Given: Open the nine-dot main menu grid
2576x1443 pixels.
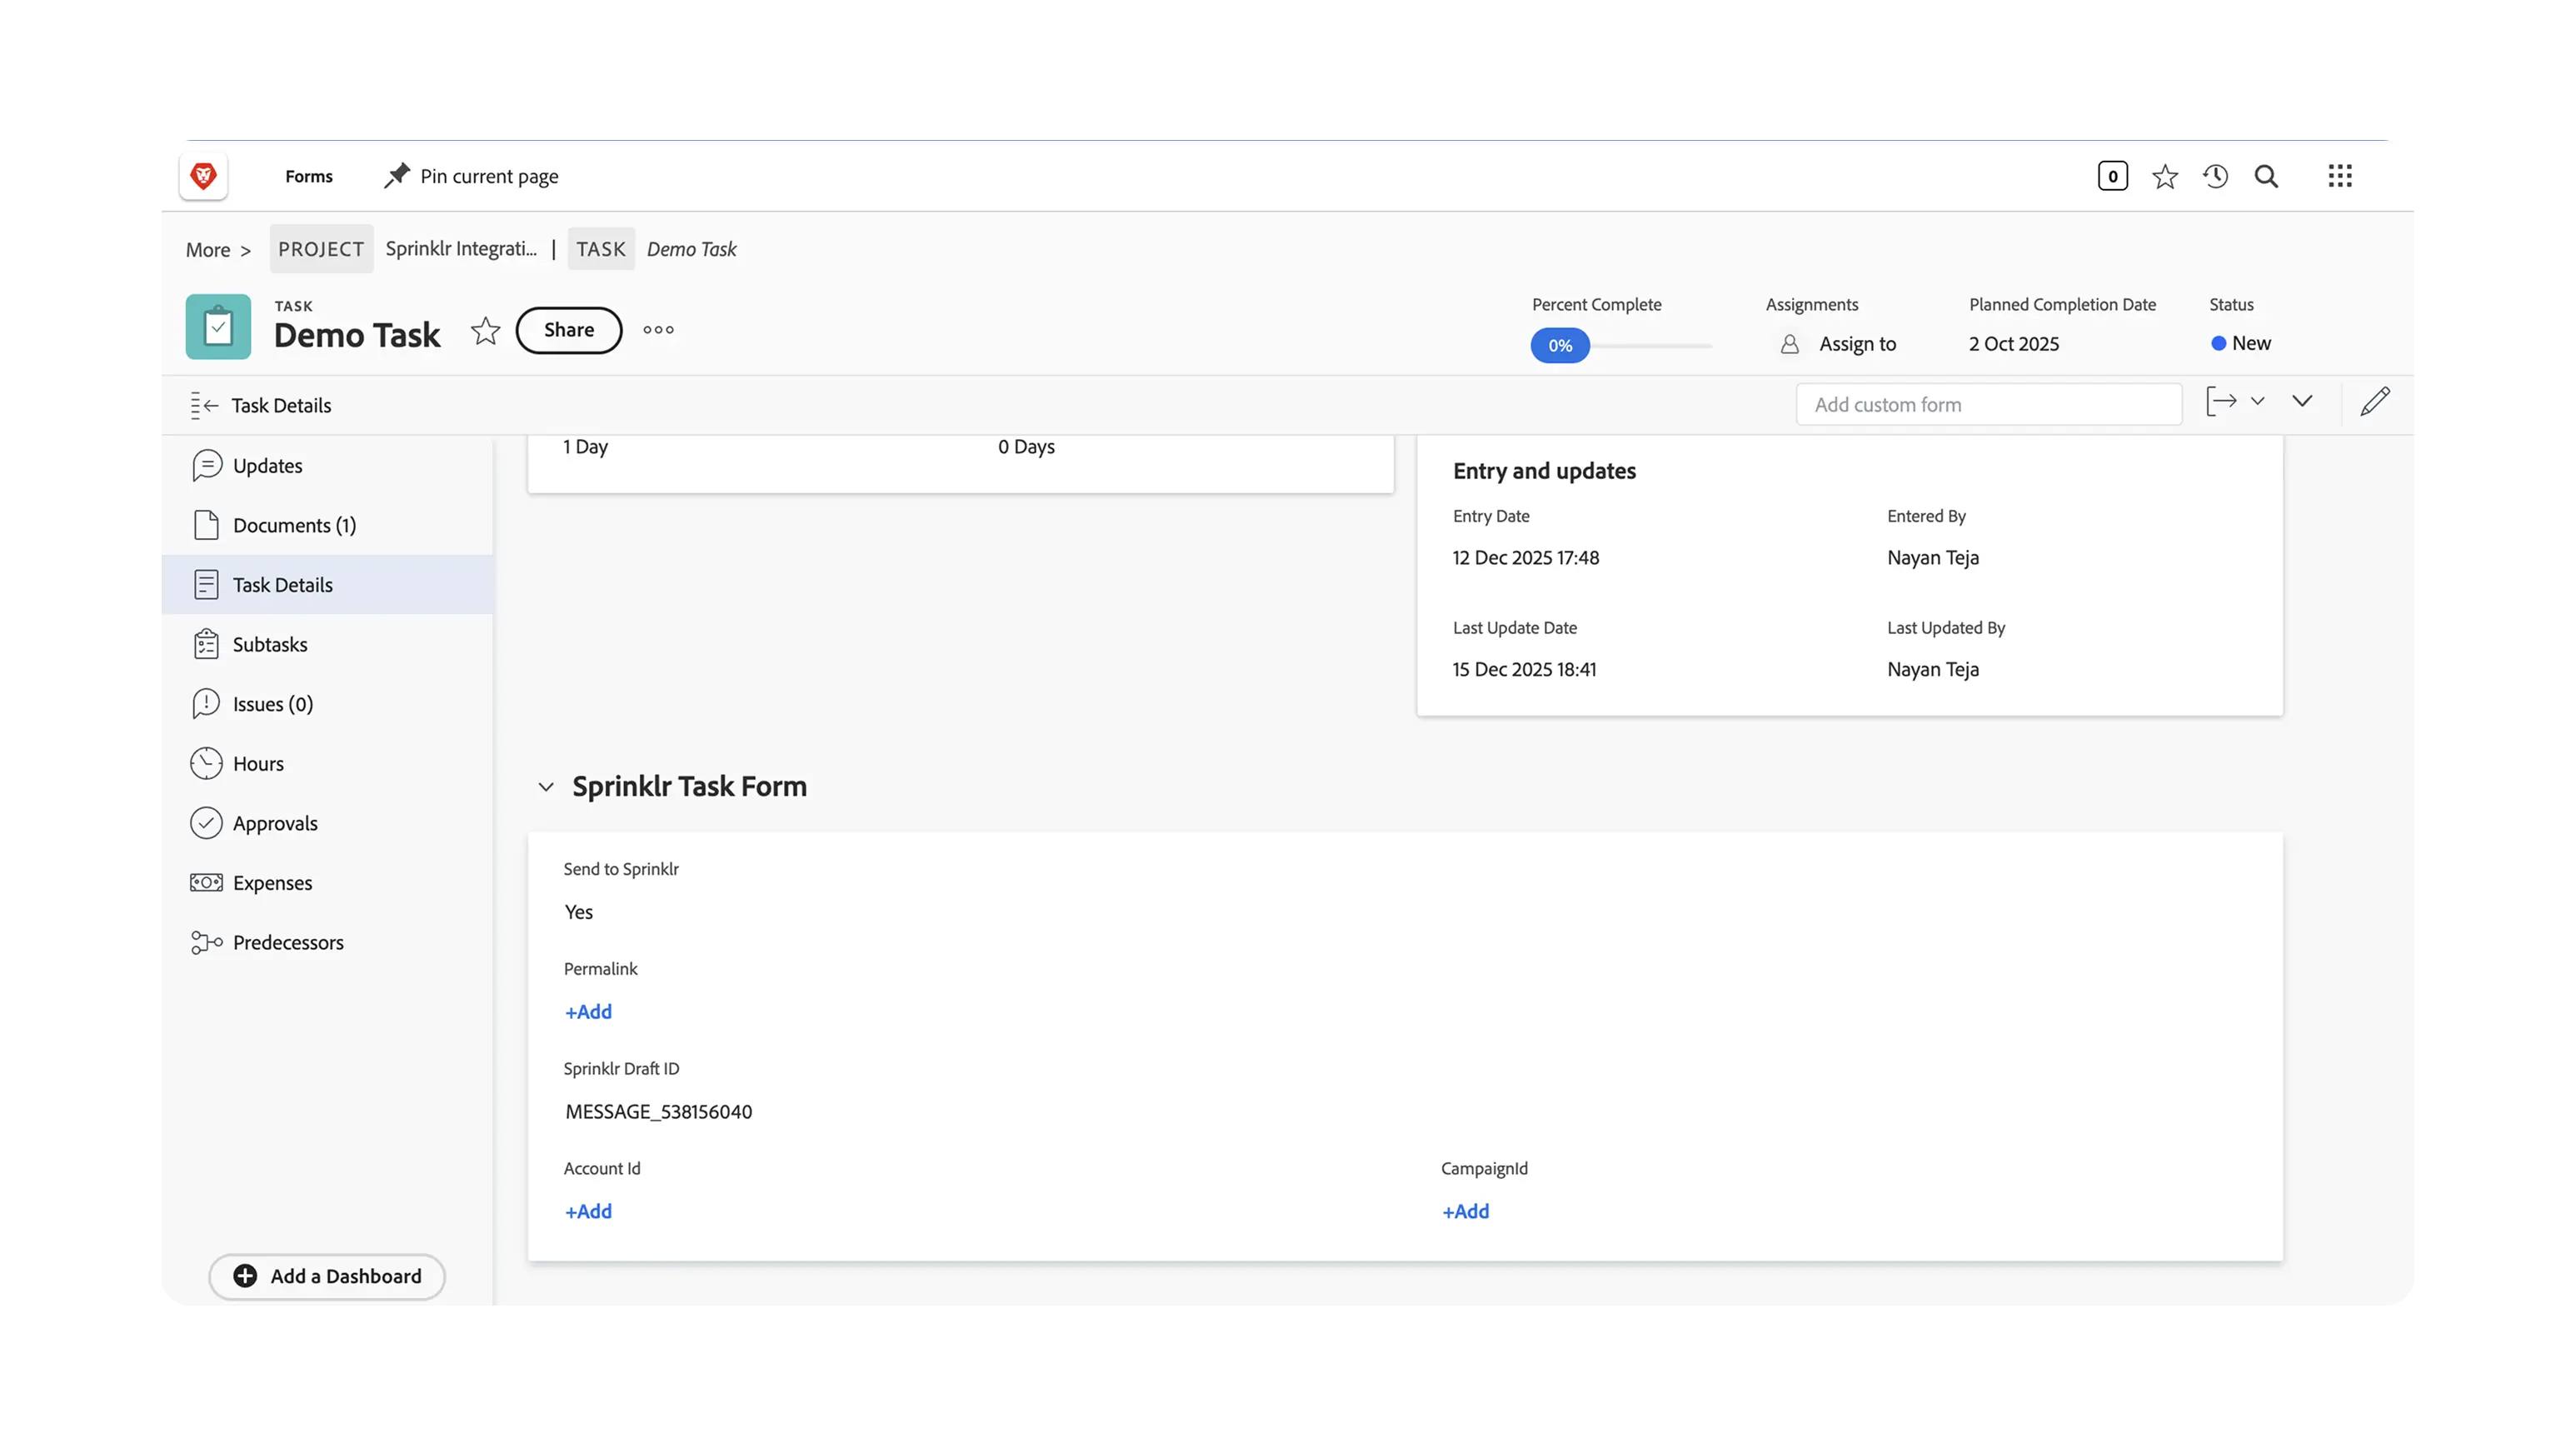Looking at the screenshot, I should point(2339,177).
